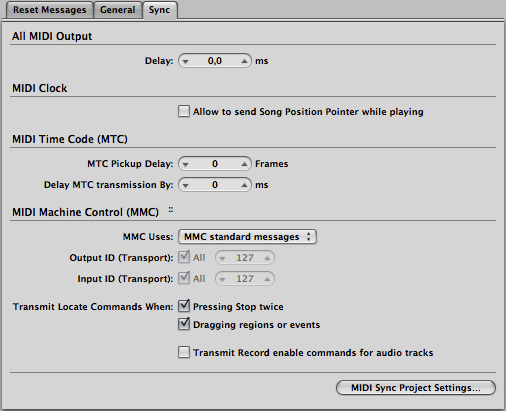Uncheck Pressing Stop twice
506x411 pixels.
pos(184,306)
